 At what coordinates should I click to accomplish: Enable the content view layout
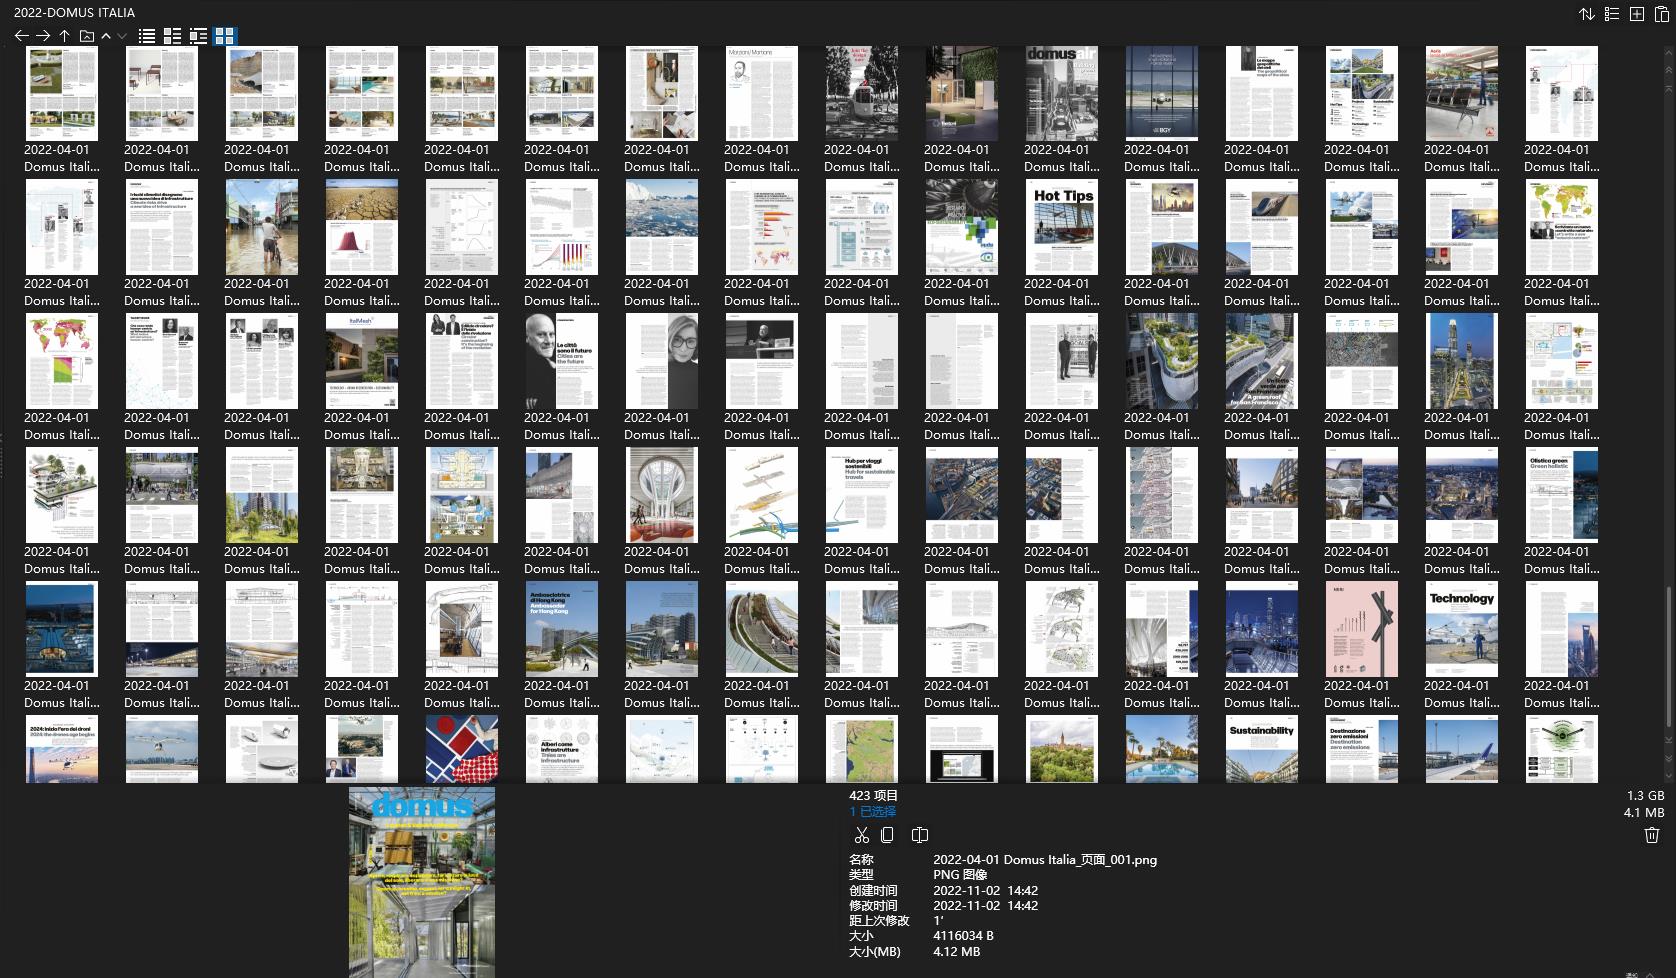click(x=198, y=36)
